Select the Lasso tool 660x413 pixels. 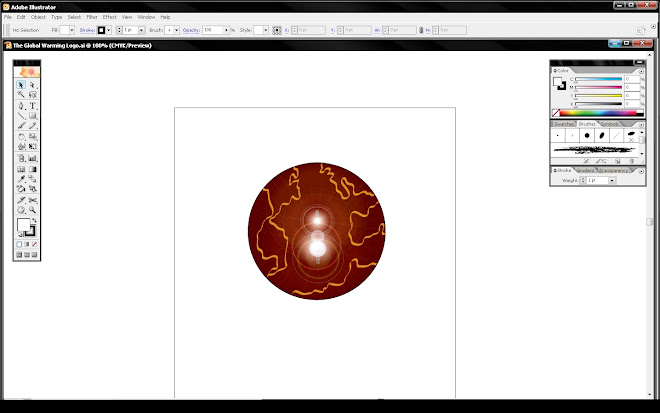(x=32, y=95)
